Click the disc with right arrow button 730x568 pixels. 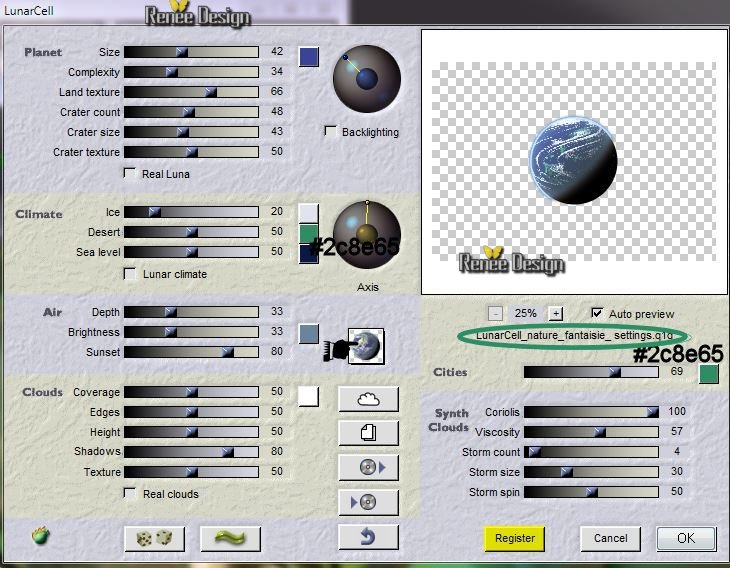(368, 467)
